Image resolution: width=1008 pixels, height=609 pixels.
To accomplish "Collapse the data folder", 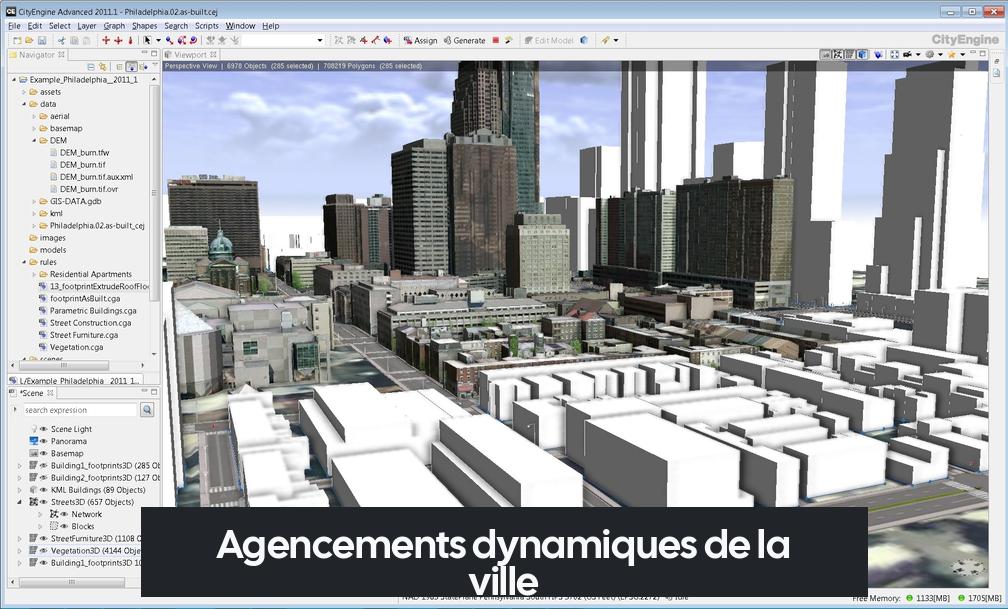I will (x=24, y=104).
